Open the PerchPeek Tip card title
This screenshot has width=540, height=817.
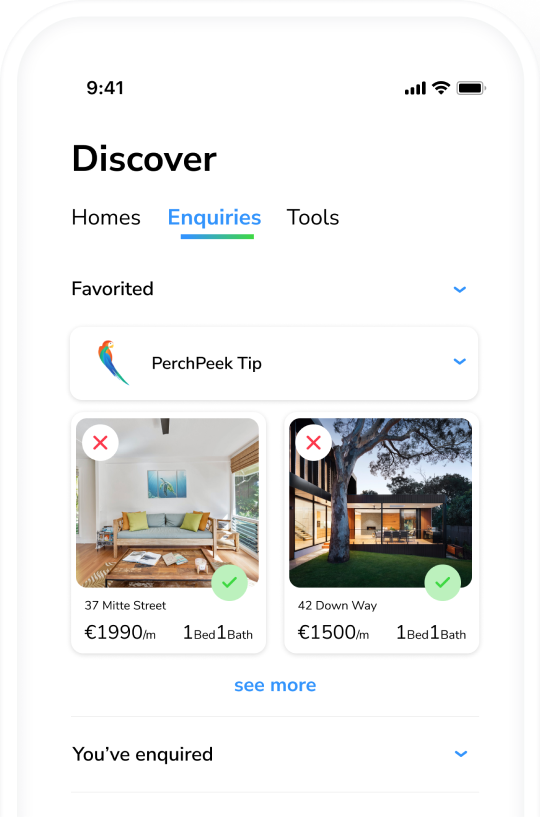coord(206,363)
